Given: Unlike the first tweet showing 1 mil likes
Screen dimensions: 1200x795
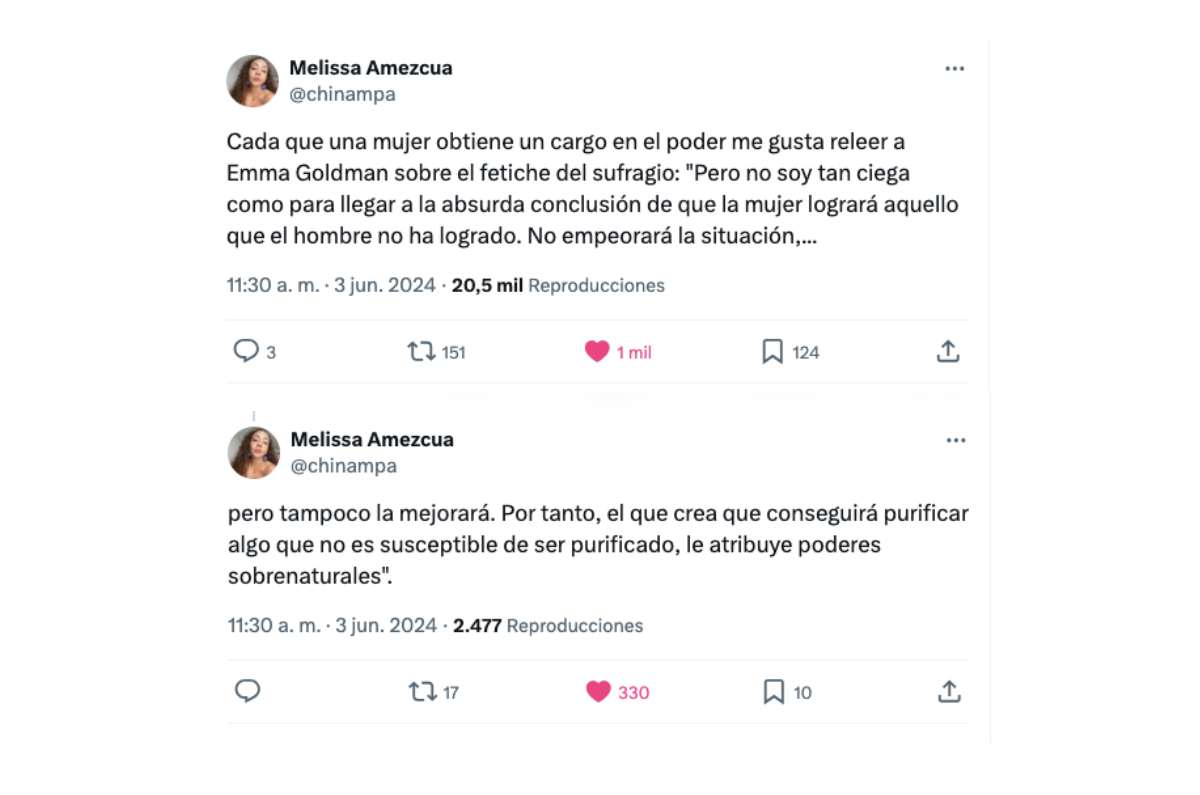Looking at the screenshot, I should (x=597, y=352).
